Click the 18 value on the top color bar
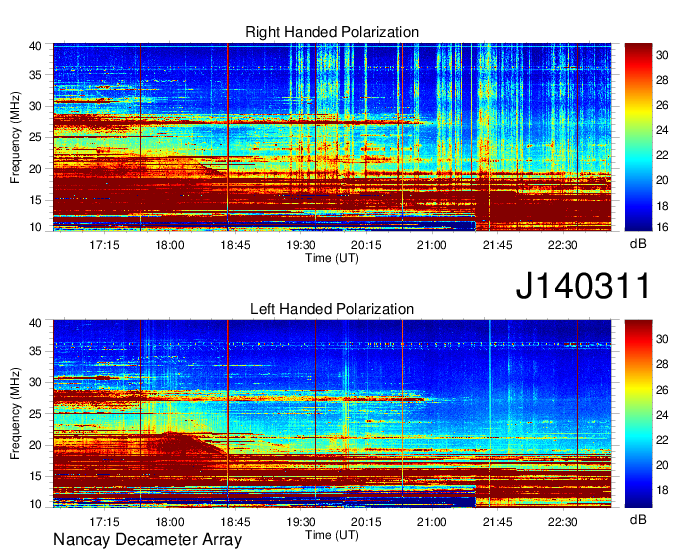 tap(662, 206)
